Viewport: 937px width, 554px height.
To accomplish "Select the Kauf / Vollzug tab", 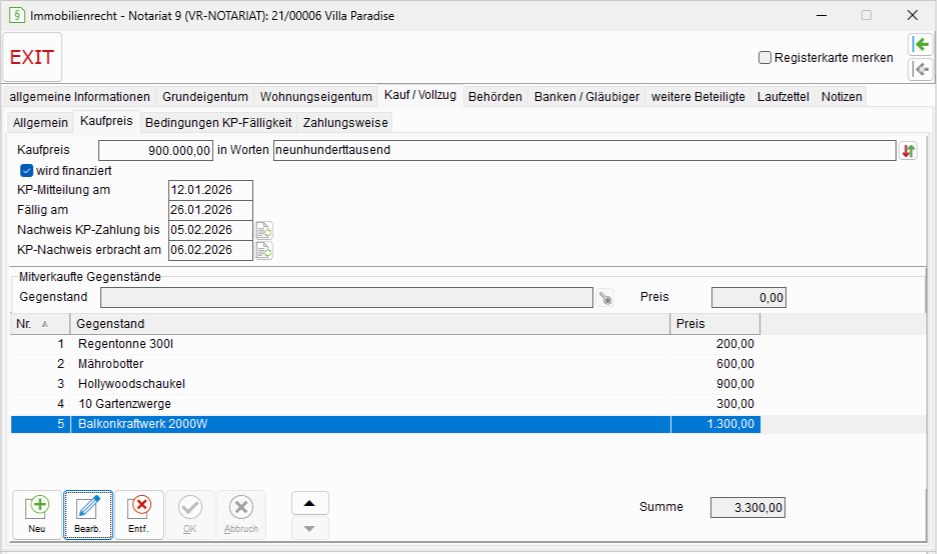I will point(420,95).
